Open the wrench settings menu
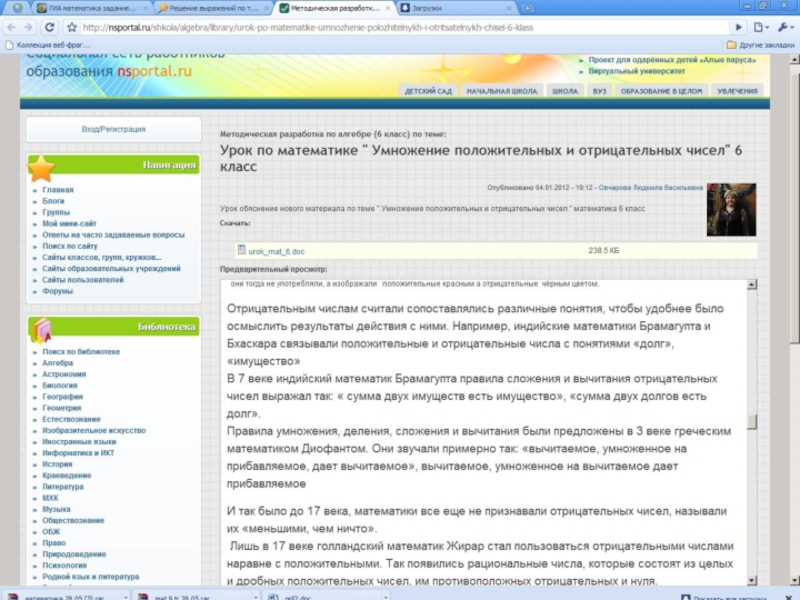This screenshot has height=600, width=800. coord(784,28)
